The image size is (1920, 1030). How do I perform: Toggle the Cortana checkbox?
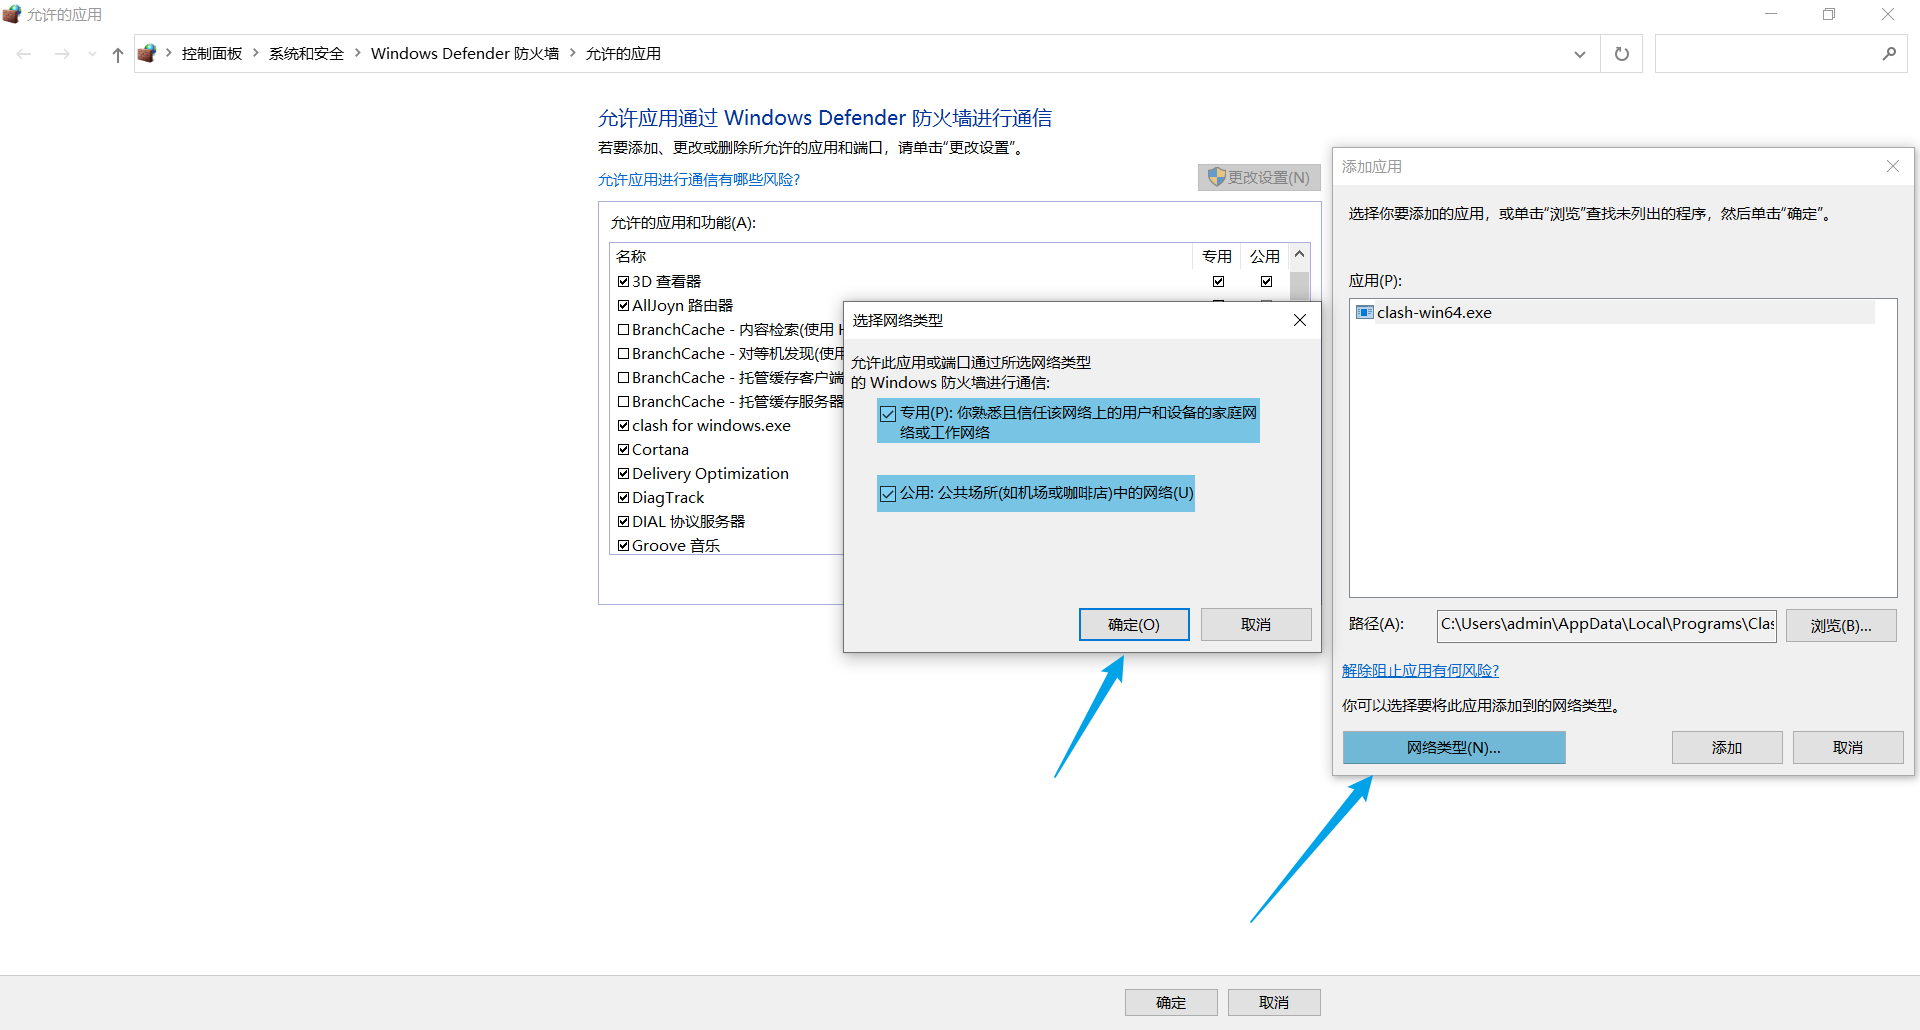[623, 450]
